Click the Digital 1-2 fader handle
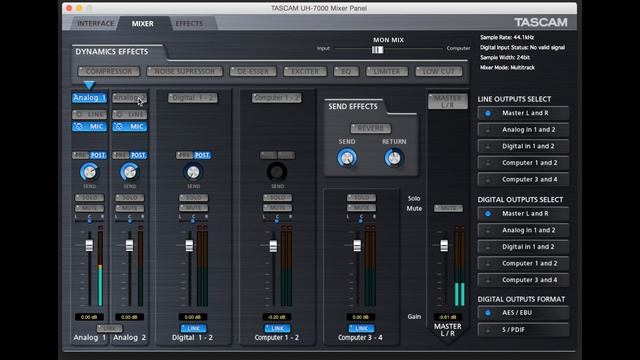Viewport: 640px width, 360px height. tap(189, 245)
